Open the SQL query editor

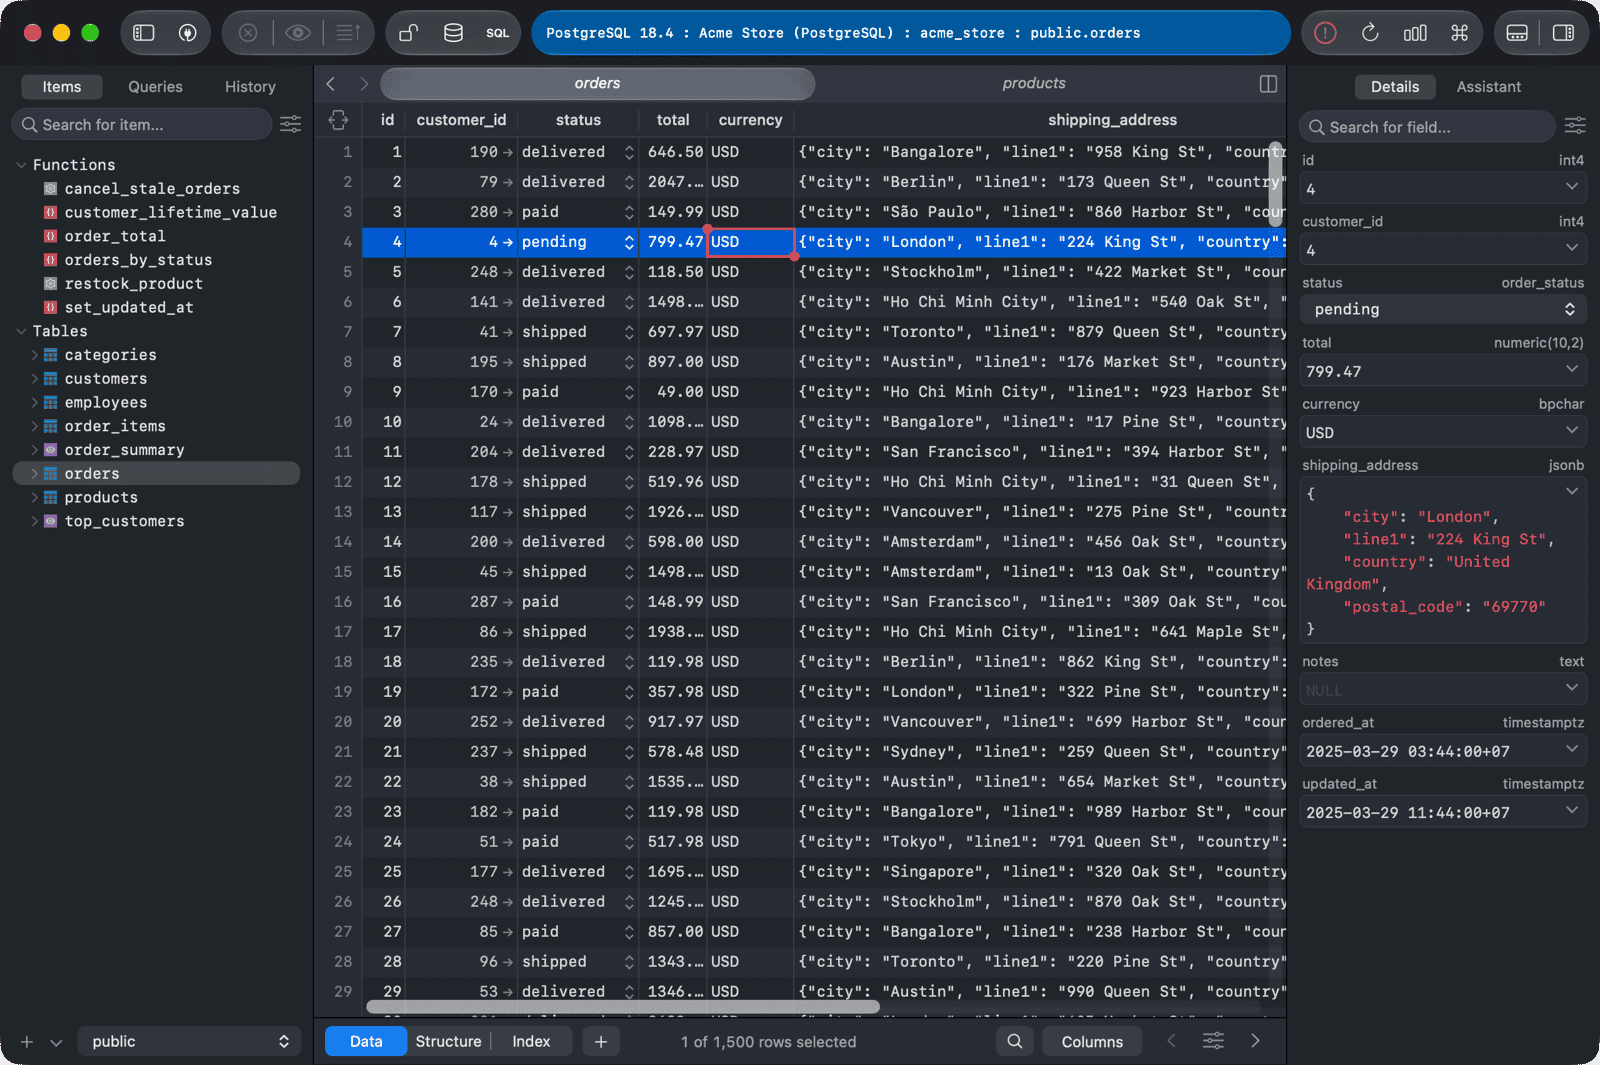497,33
